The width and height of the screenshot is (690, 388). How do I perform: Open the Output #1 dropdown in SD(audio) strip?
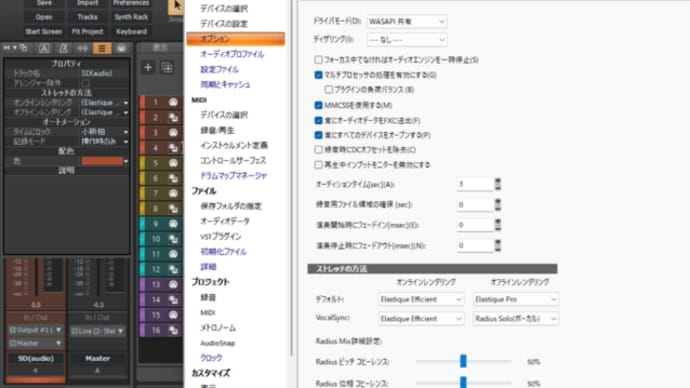[x=36, y=330]
